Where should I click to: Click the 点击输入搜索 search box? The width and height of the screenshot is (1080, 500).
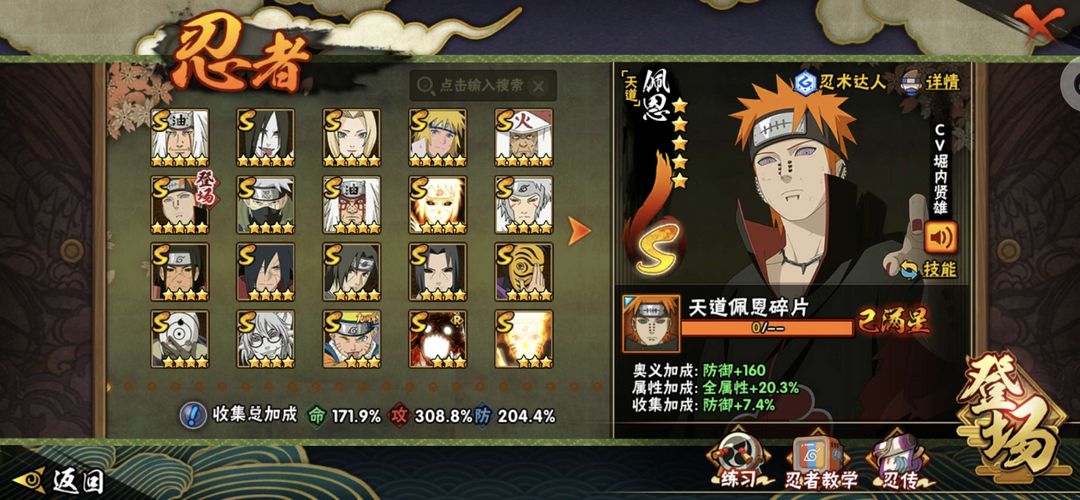pos(483,86)
